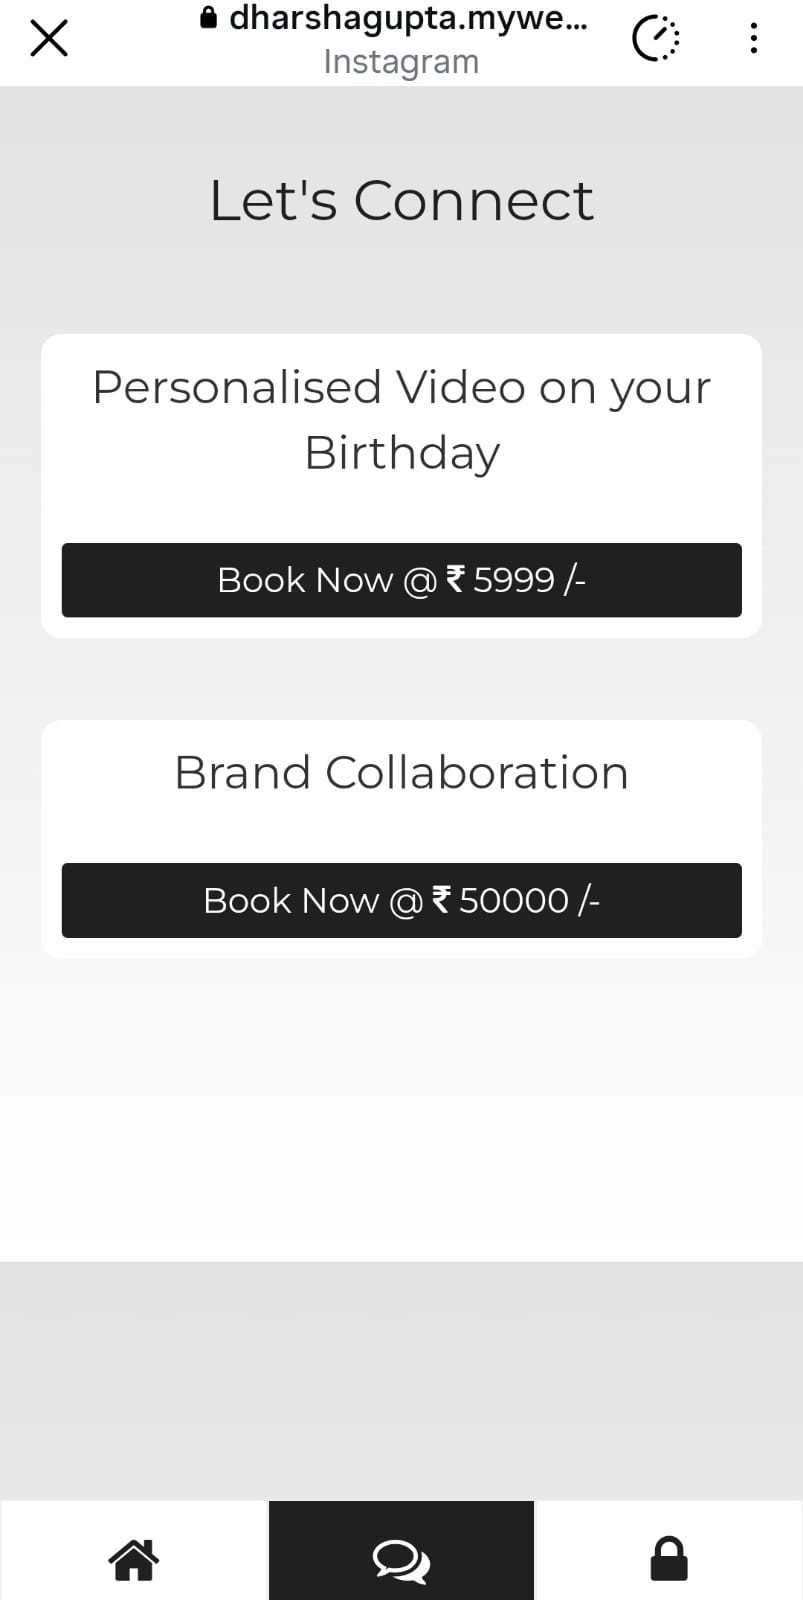
Task: Tap the Brand Collaboration card title
Action: click(401, 772)
